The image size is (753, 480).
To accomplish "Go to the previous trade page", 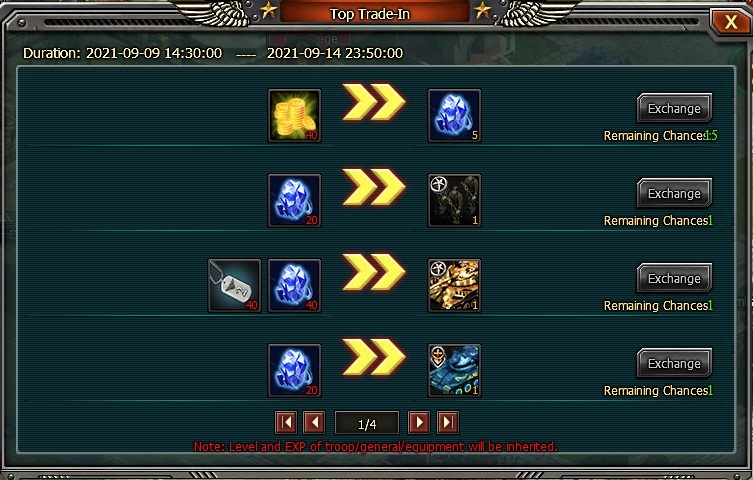I will tap(315, 422).
